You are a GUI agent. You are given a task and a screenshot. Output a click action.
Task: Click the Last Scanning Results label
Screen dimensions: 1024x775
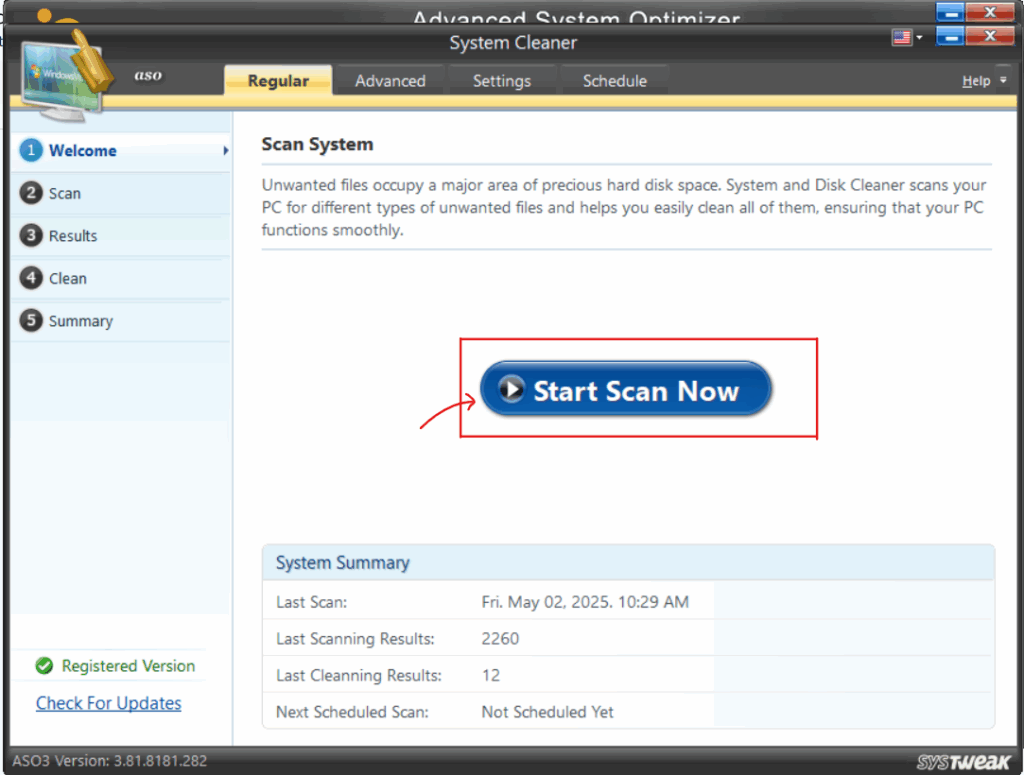point(355,639)
